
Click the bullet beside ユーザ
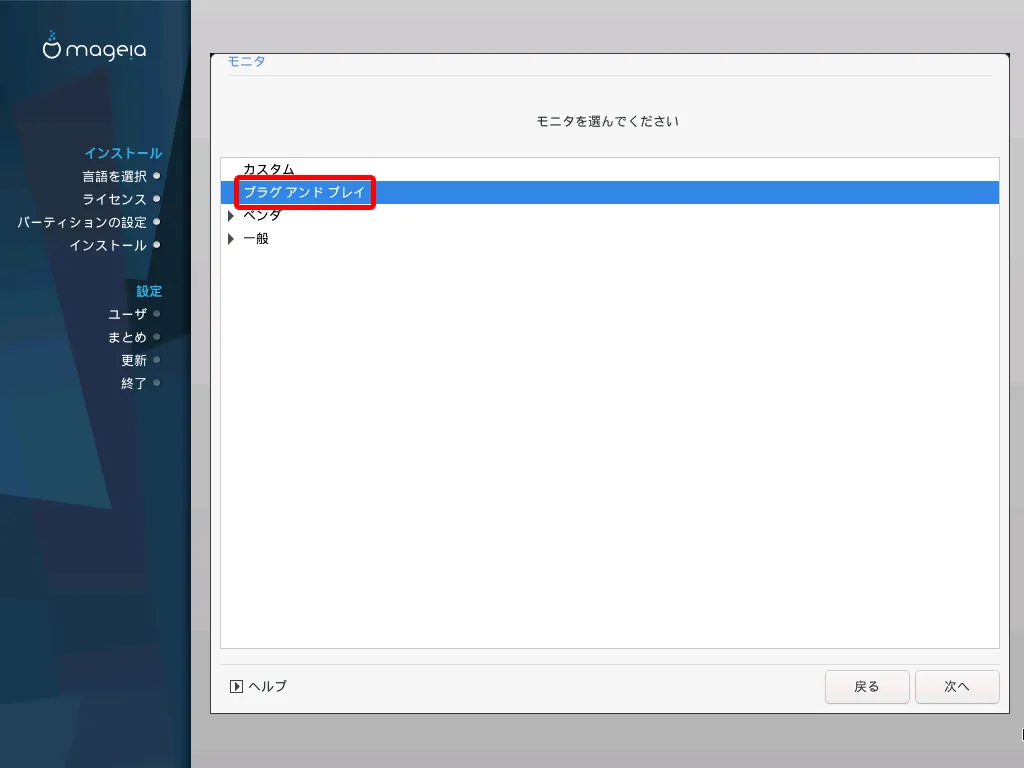tap(157, 313)
